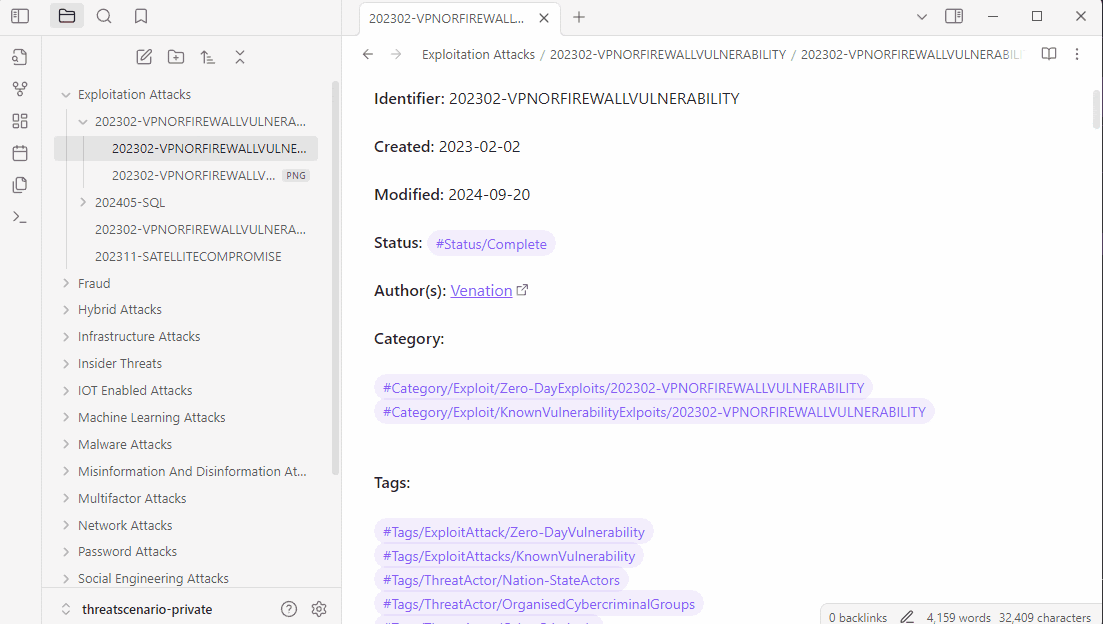Open the search panel icon
Image resolution: width=1103 pixels, height=624 pixels.
pyautogui.click(x=104, y=16)
